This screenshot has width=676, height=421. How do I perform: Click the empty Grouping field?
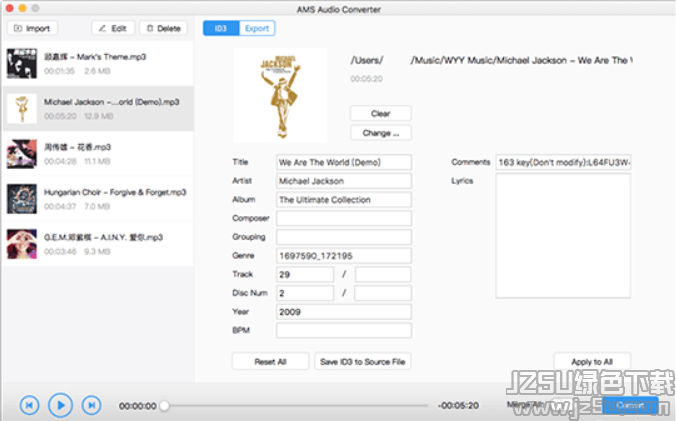pyautogui.click(x=344, y=237)
